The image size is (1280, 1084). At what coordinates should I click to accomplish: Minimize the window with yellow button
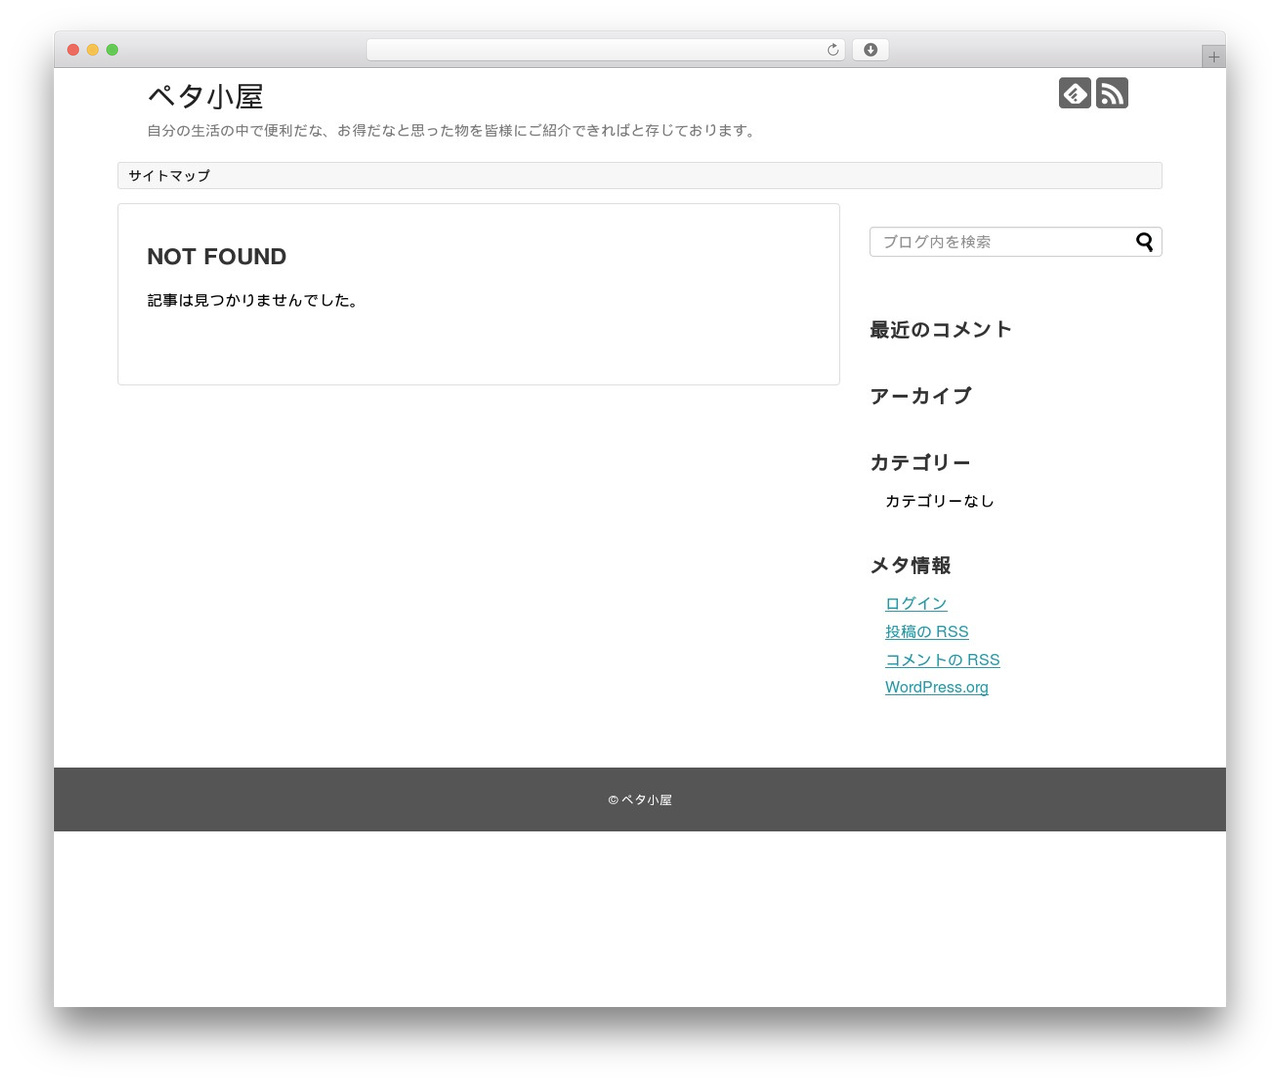(x=93, y=50)
